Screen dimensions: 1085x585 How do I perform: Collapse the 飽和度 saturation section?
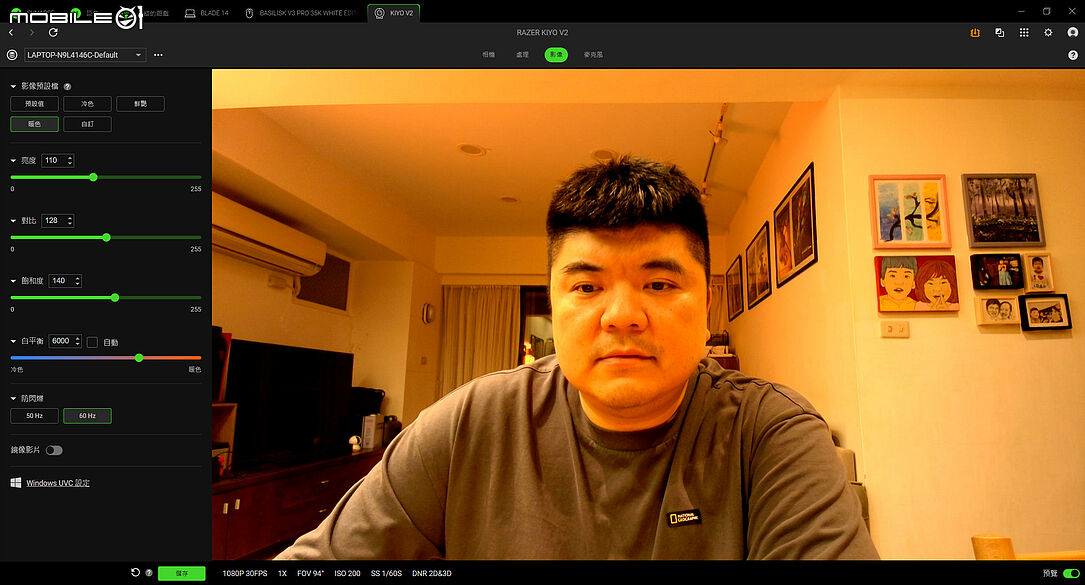pyautogui.click(x=13, y=281)
